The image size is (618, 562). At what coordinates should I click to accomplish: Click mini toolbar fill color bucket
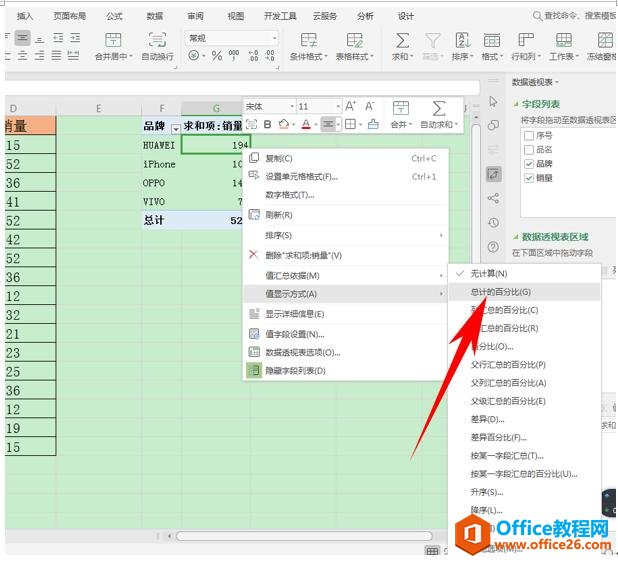click(284, 125)
